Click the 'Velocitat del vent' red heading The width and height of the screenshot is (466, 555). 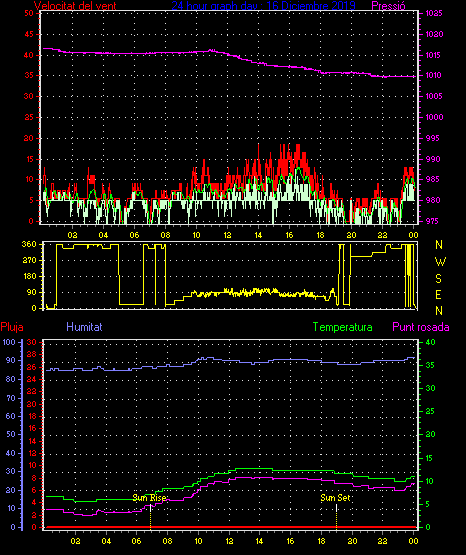[75, 6]
